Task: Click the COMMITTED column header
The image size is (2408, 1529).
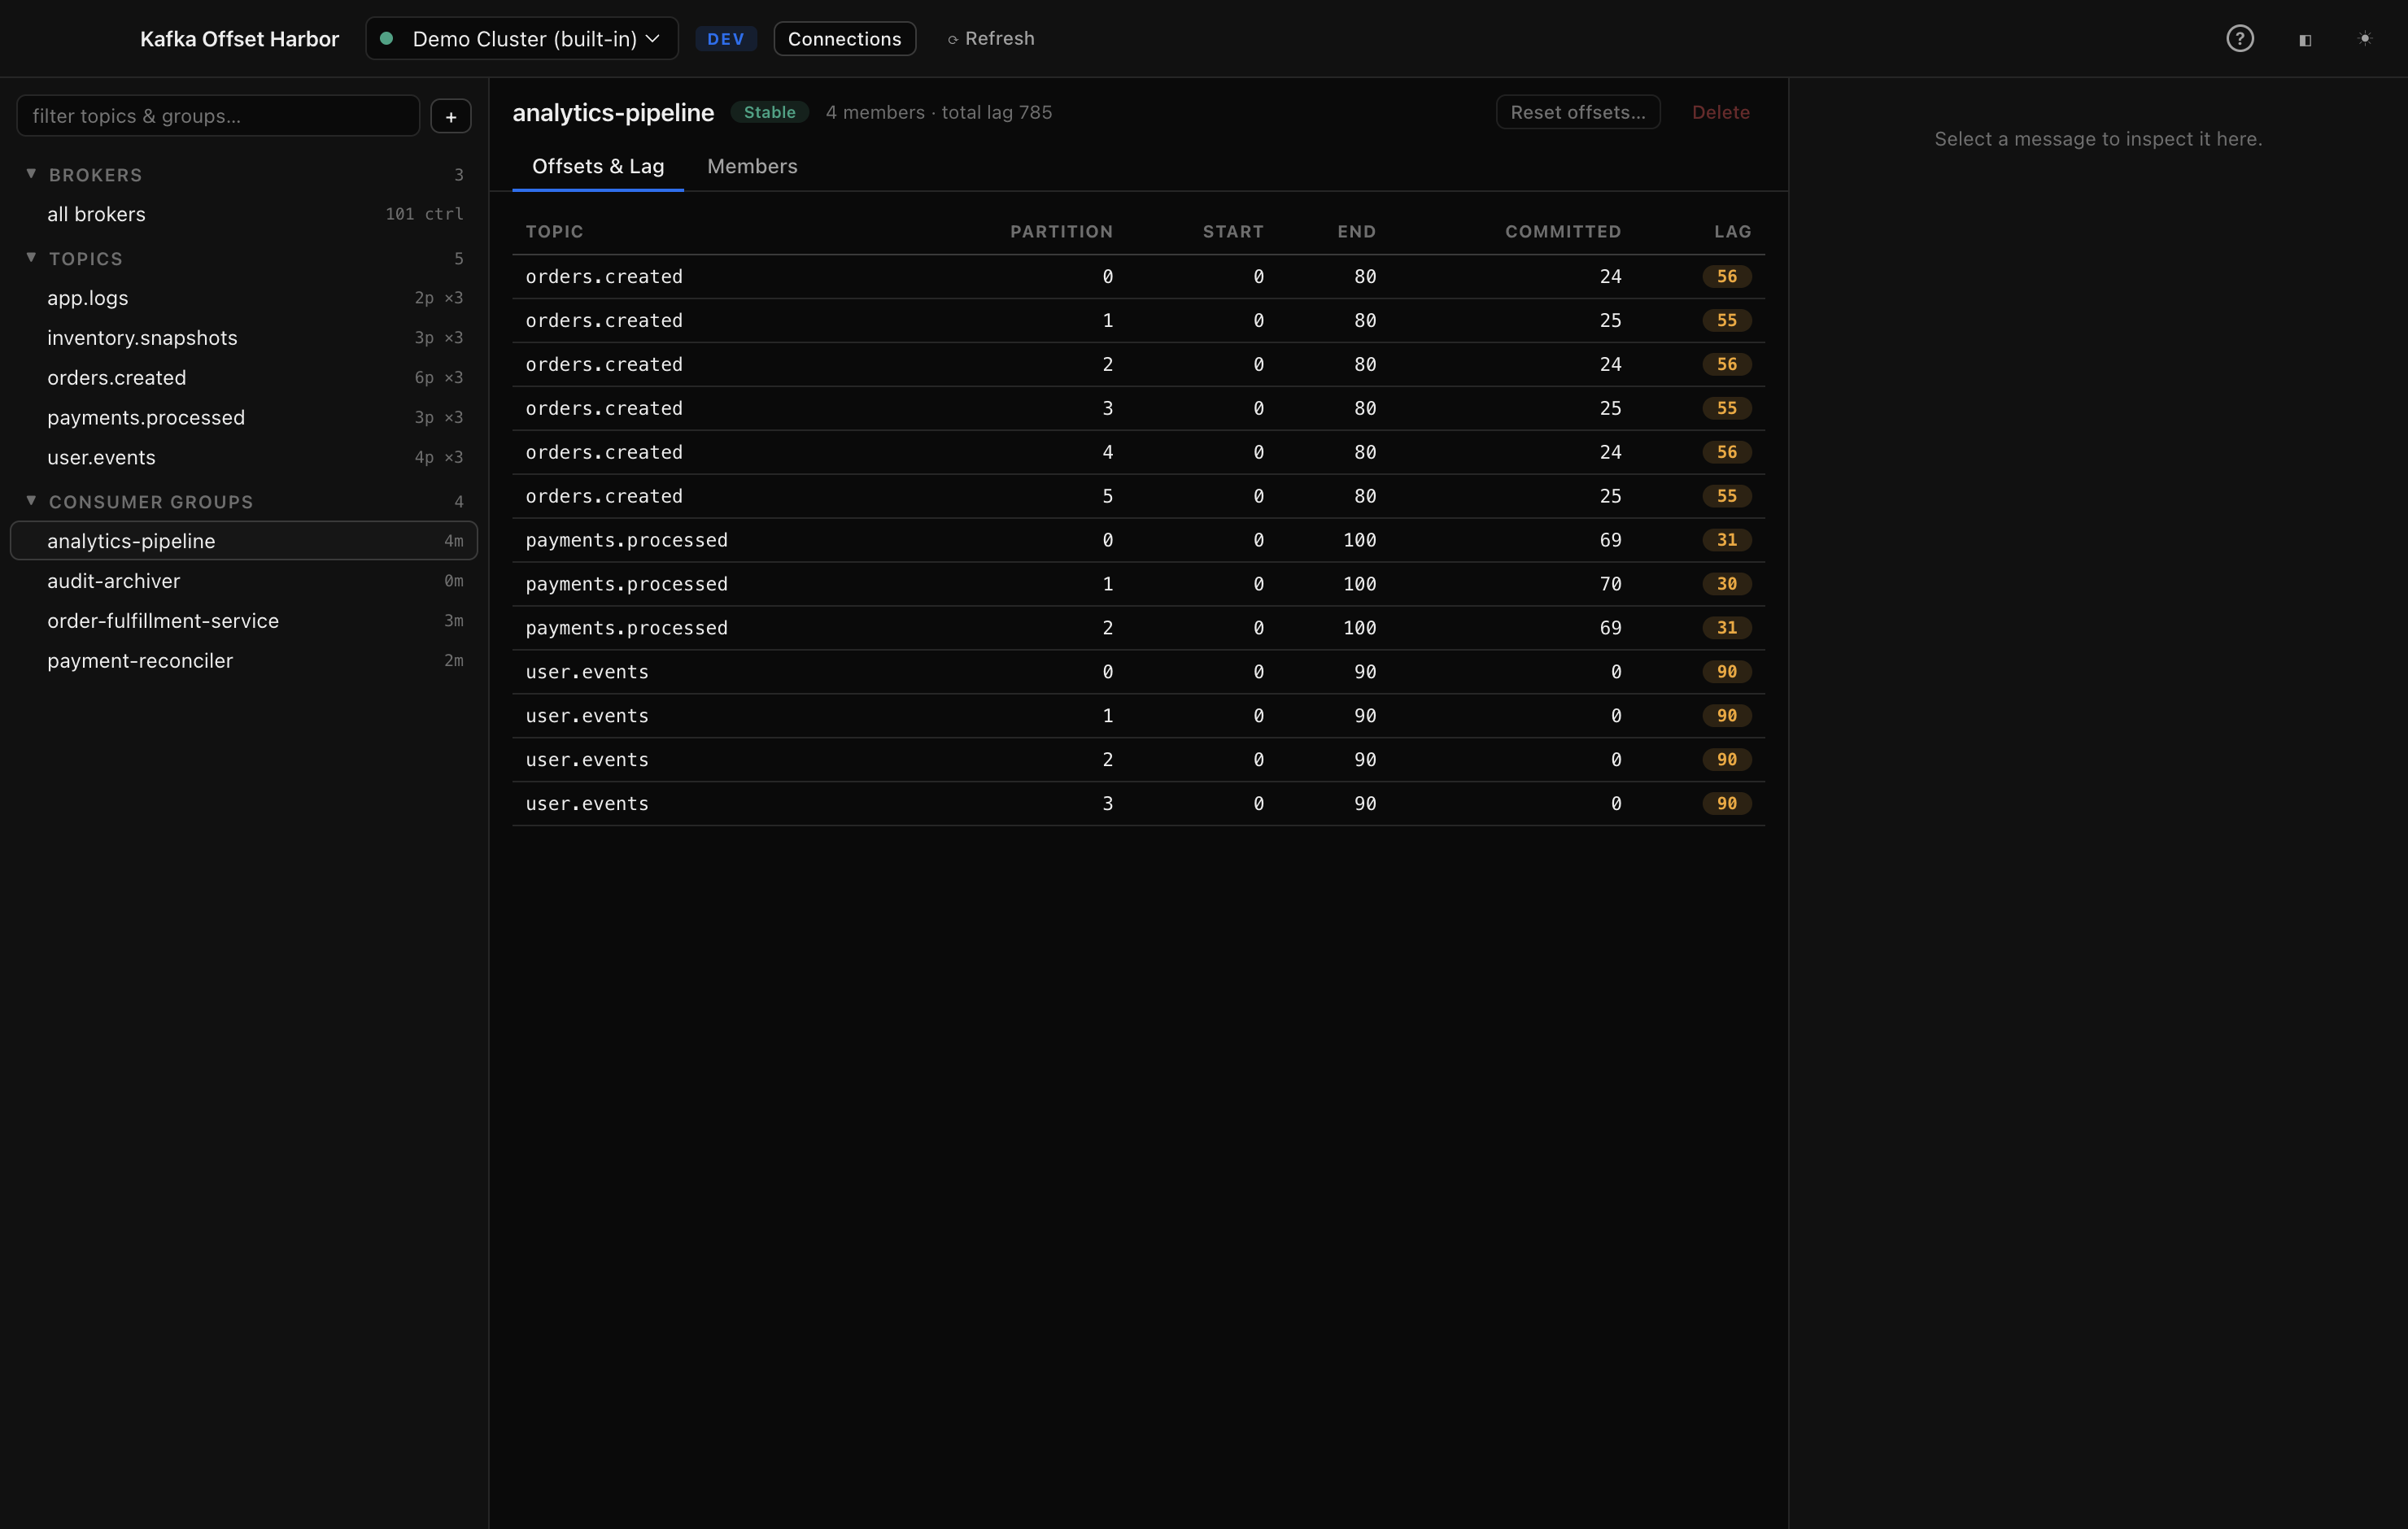Action: click(1563, 232)
